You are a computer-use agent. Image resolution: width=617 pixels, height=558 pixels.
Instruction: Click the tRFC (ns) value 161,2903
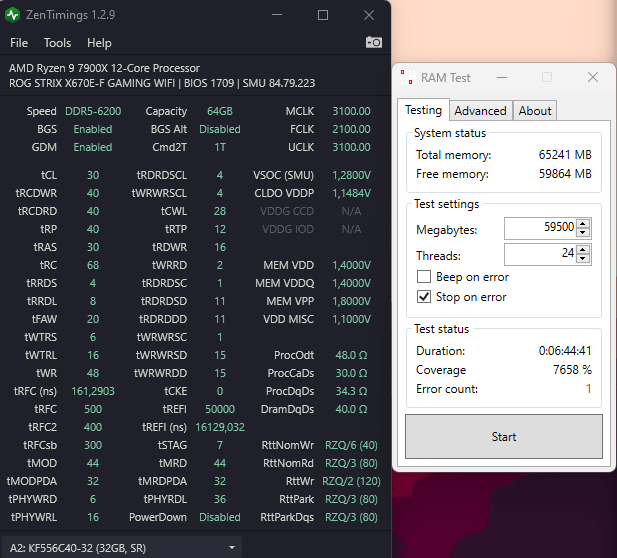pyautogui.click(x=93, y=391)
